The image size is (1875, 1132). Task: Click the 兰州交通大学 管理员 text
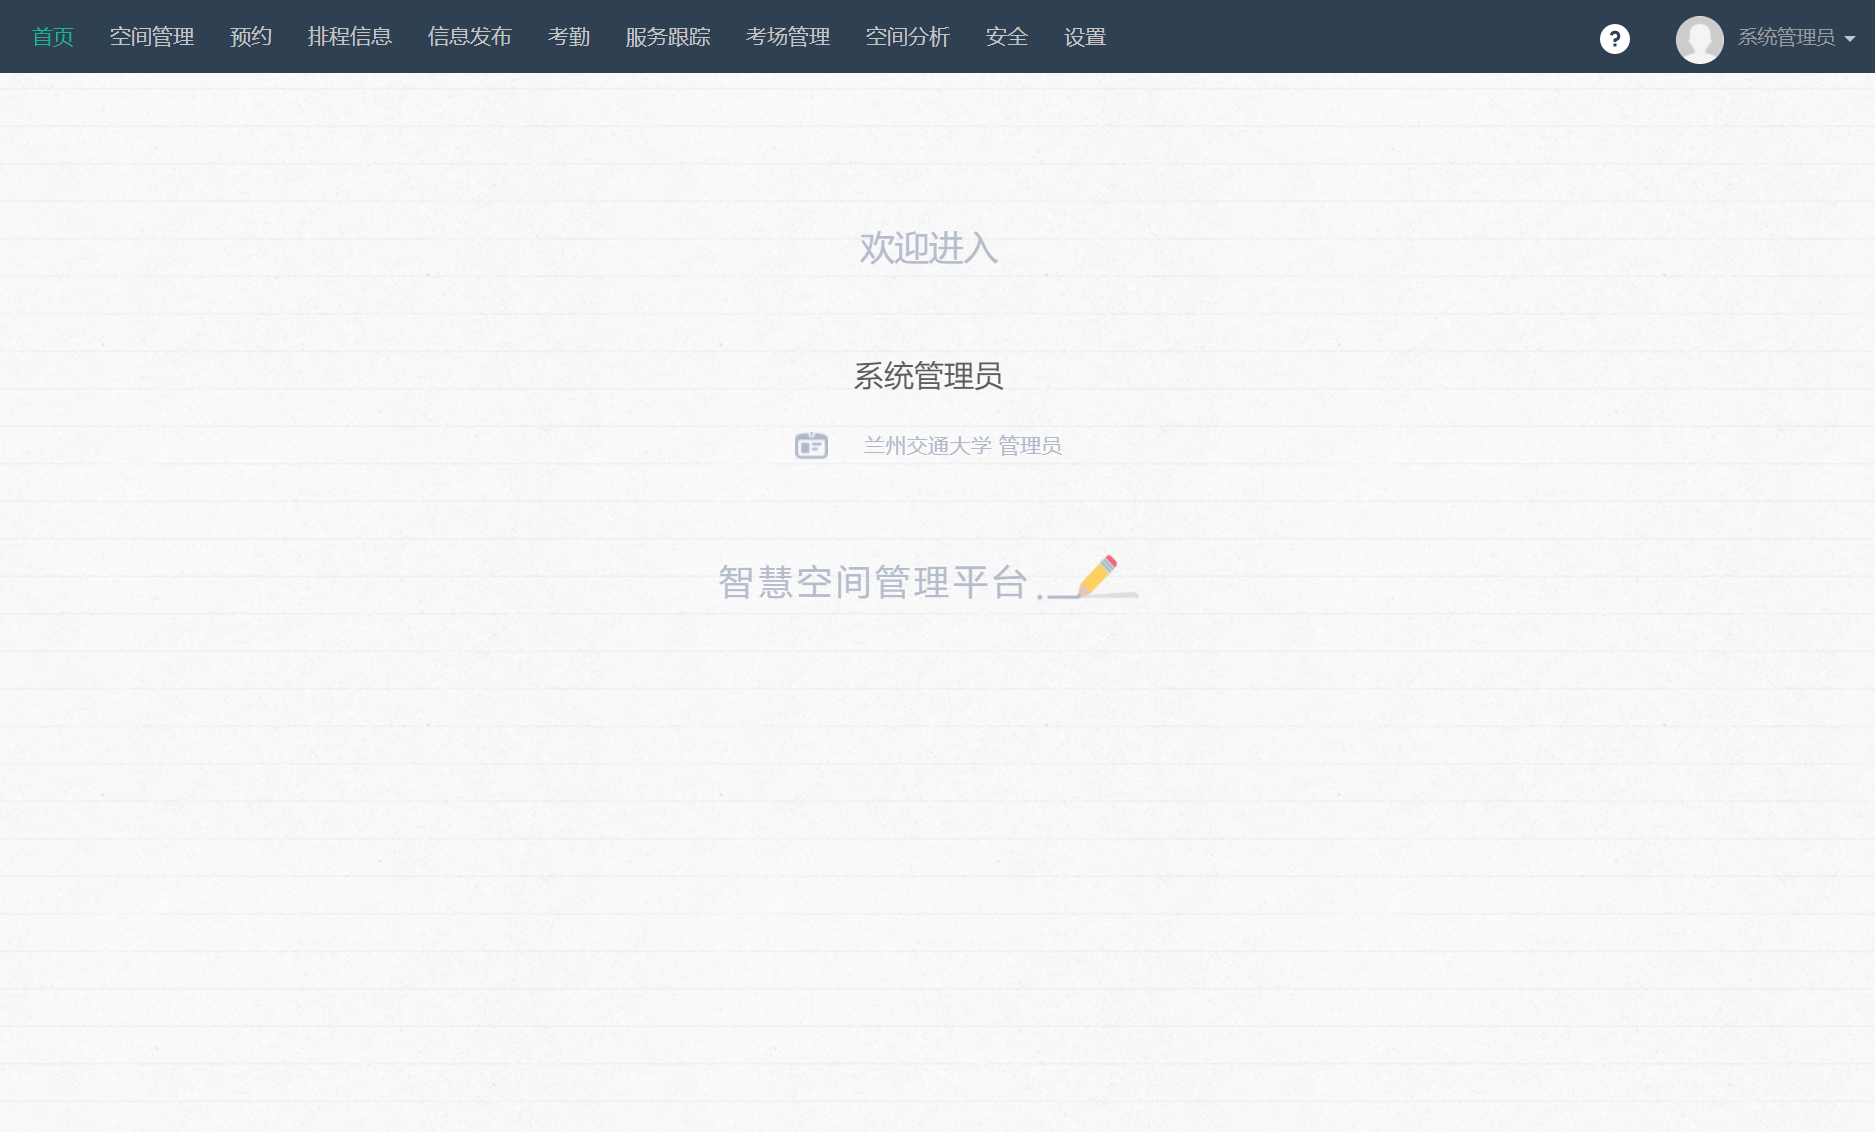point(962,446)
